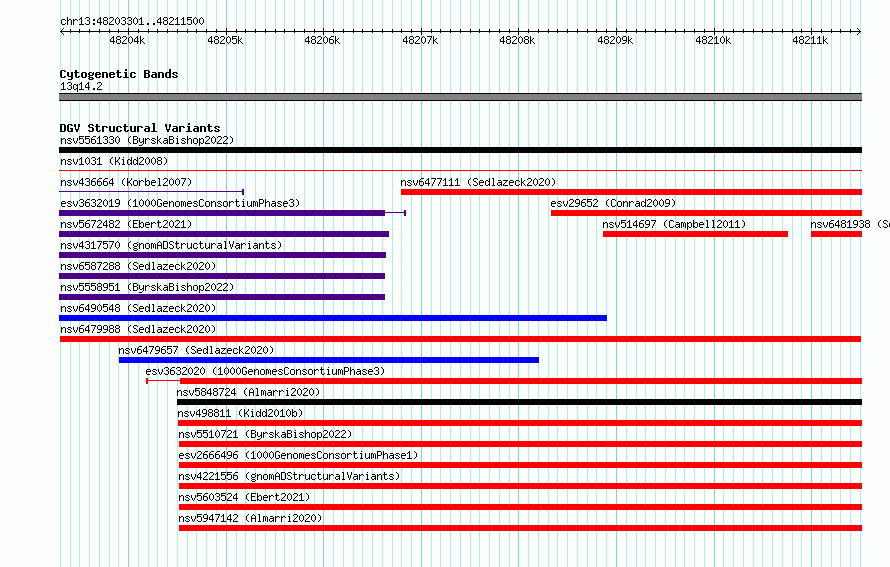Click the chr13:48203301..48211500 region label
The height and width of the screenshot is (567, 890).
(x=132, y=21)
